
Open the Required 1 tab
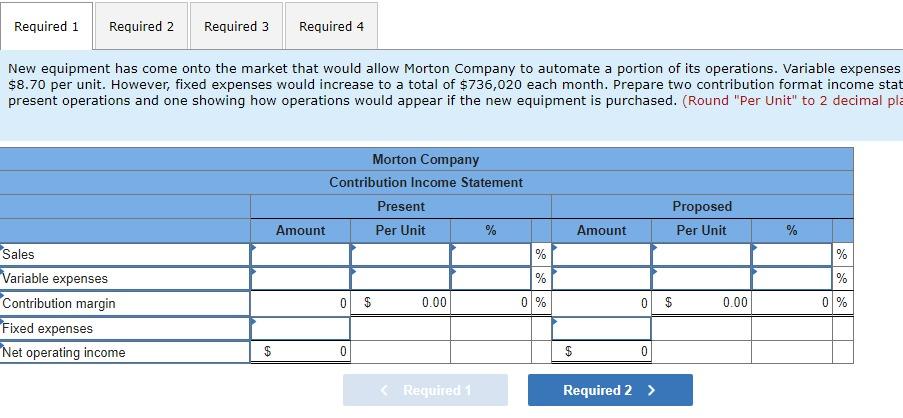(46, 26)
